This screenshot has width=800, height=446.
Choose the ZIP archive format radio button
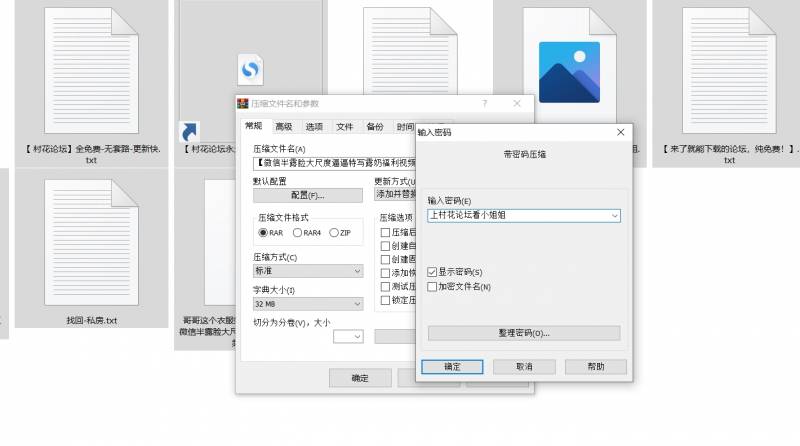[334, 232]
